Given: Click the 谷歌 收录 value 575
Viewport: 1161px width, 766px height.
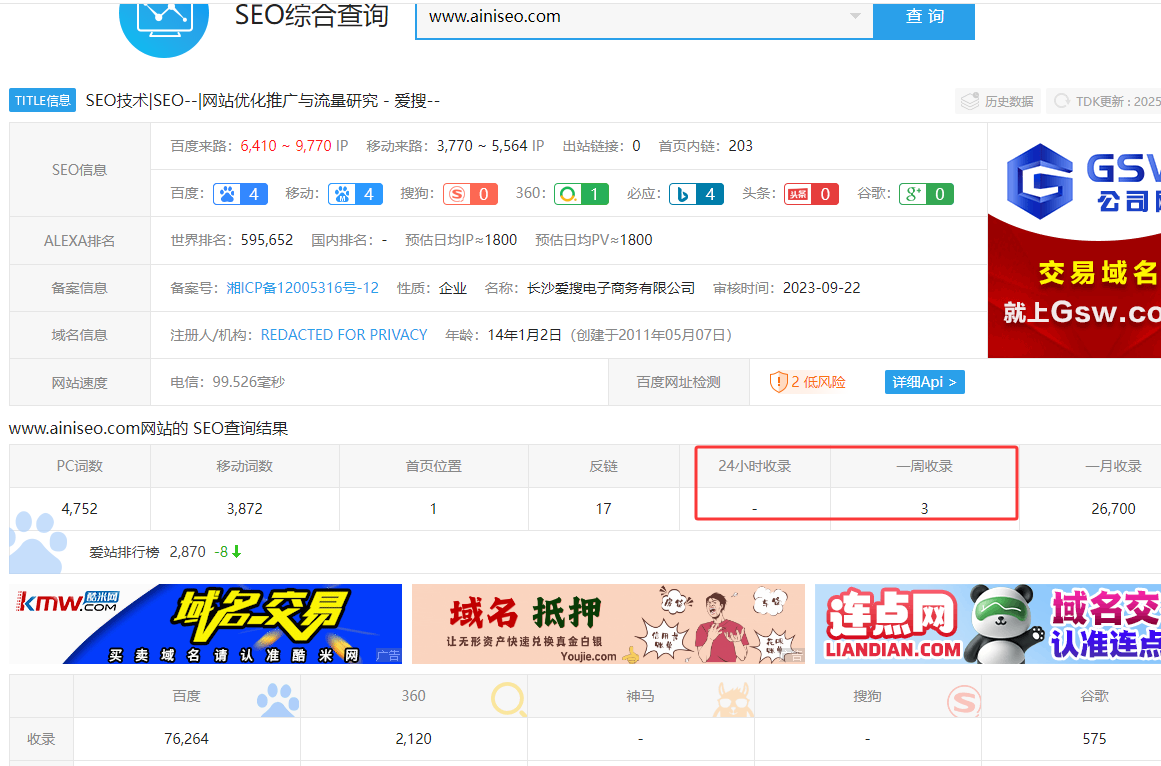Looking at the screenshot, I should coord(1094,739).
